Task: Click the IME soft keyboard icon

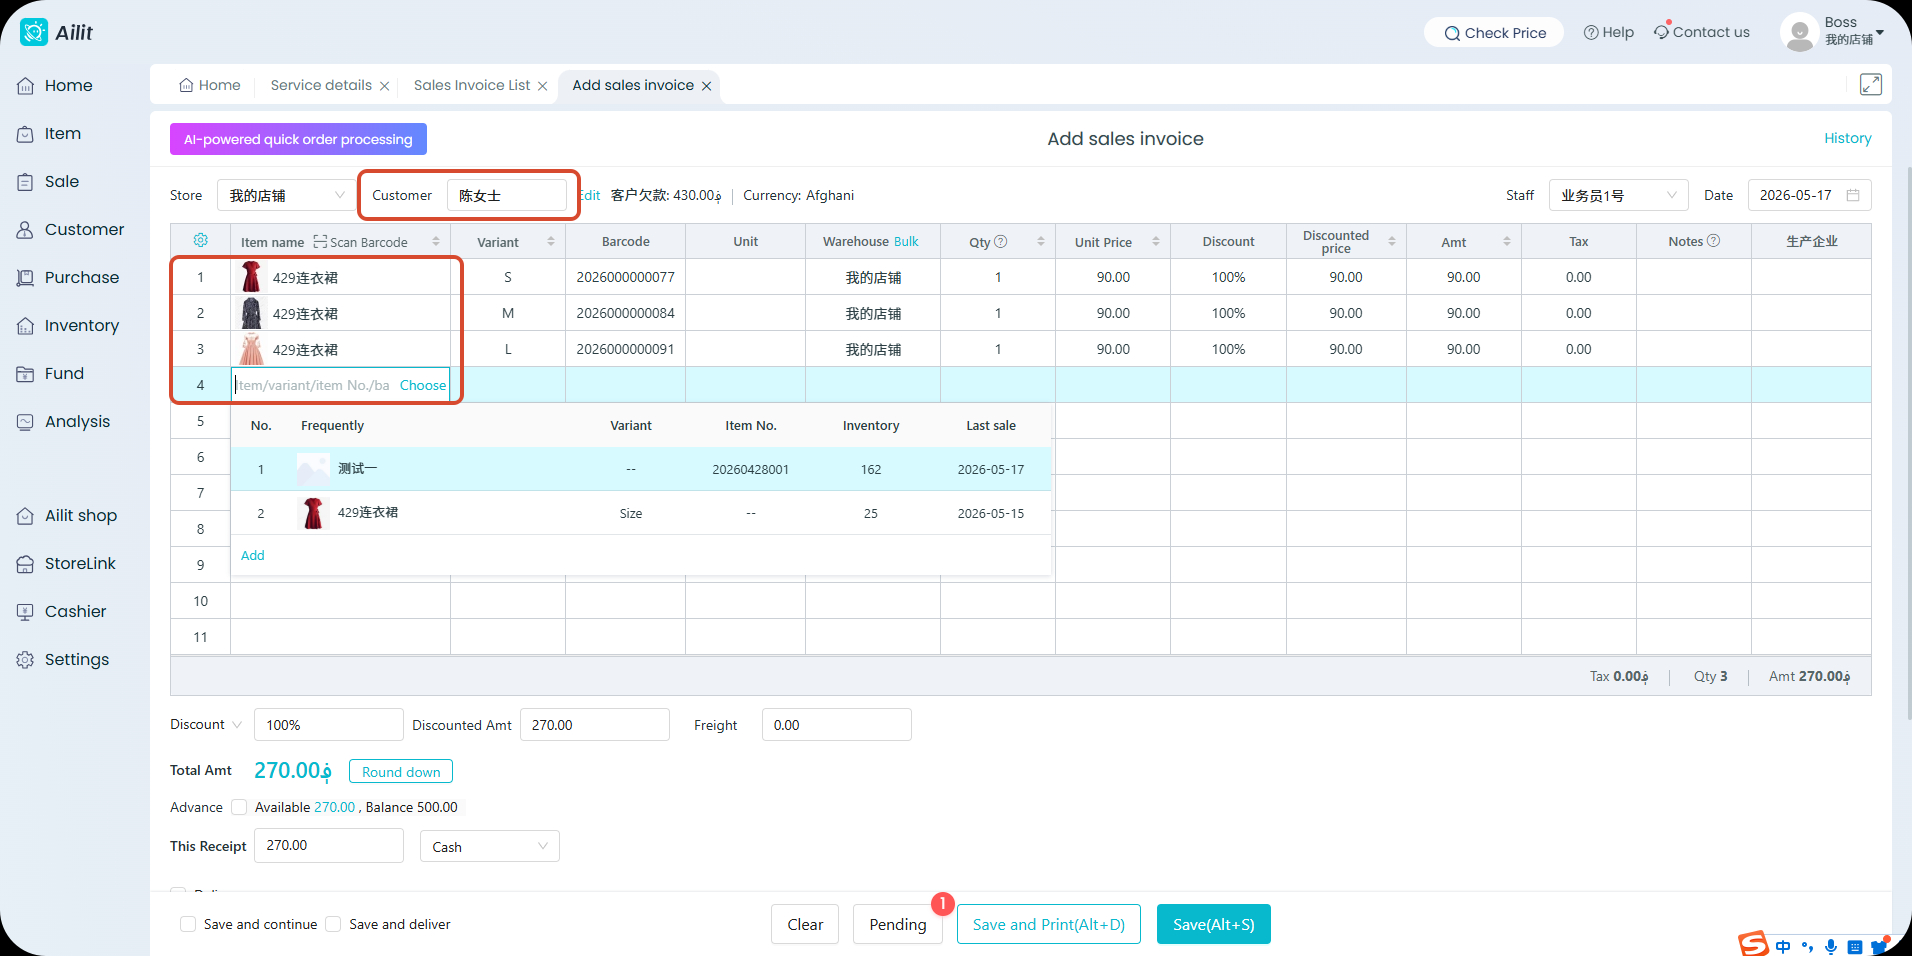Action: (1855, 947)
